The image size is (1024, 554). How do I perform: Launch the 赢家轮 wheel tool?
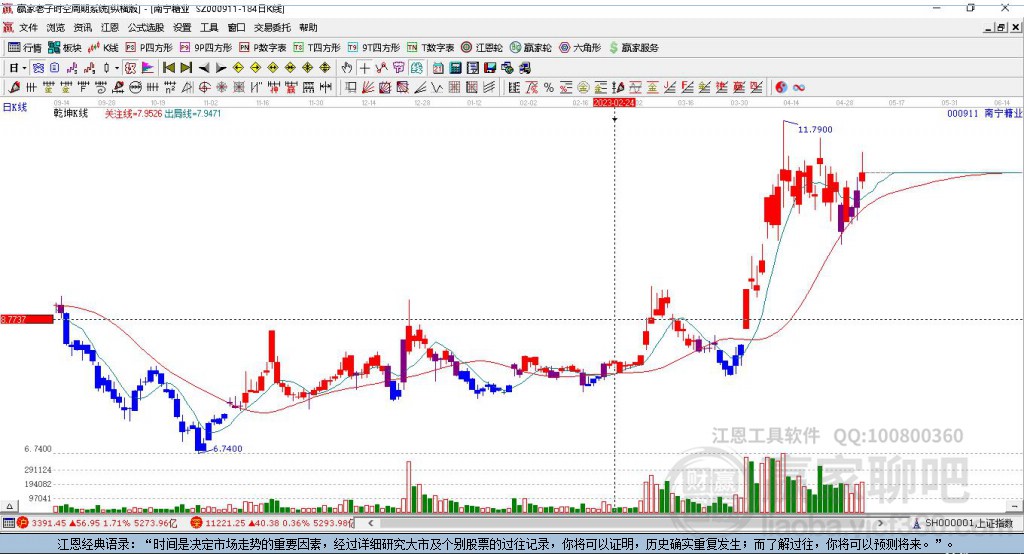[x=530, y=48]
